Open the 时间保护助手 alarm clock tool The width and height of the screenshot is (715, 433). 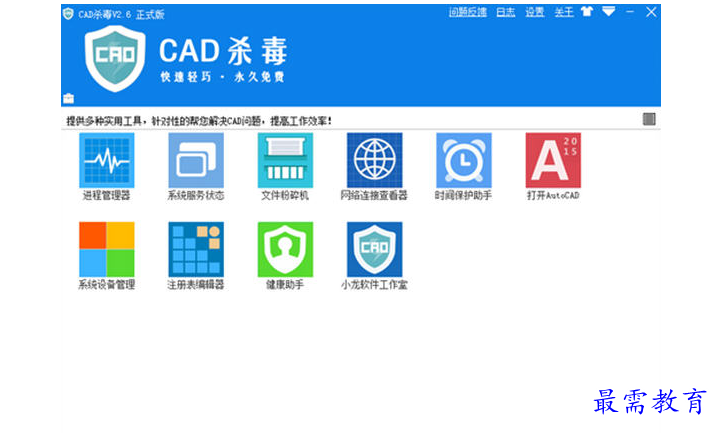point(464,160)
